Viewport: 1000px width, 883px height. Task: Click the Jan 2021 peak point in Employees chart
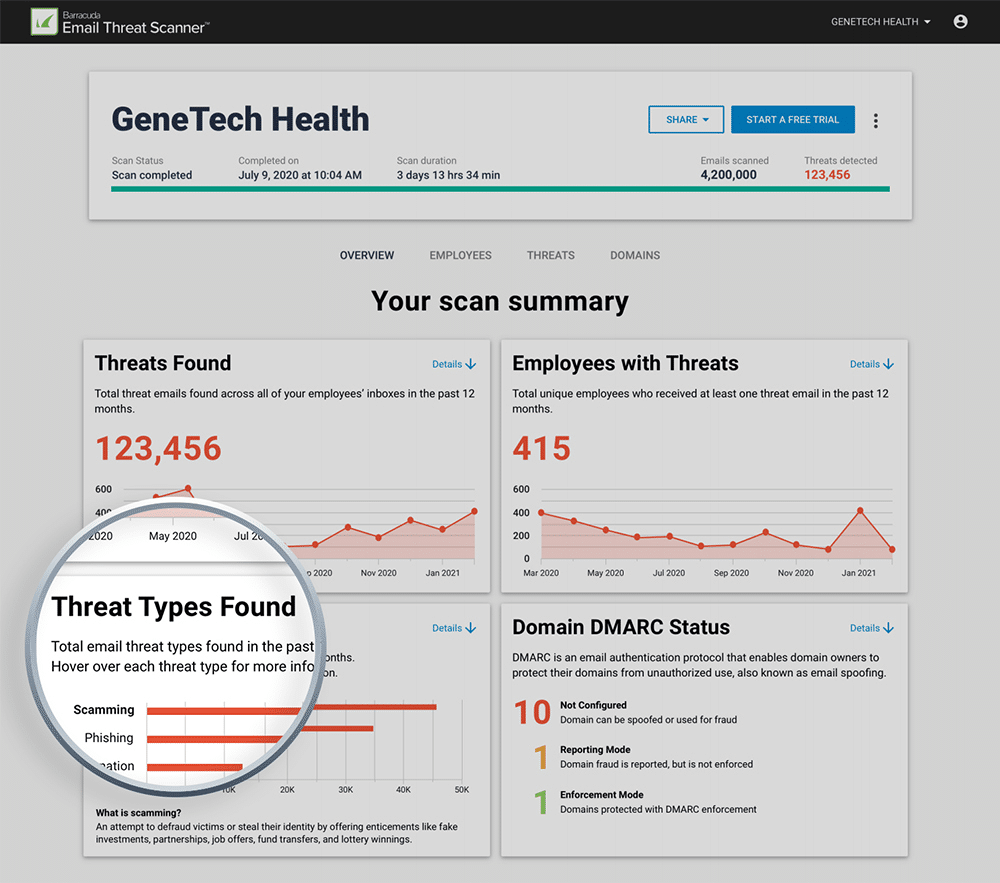(860, 511)
